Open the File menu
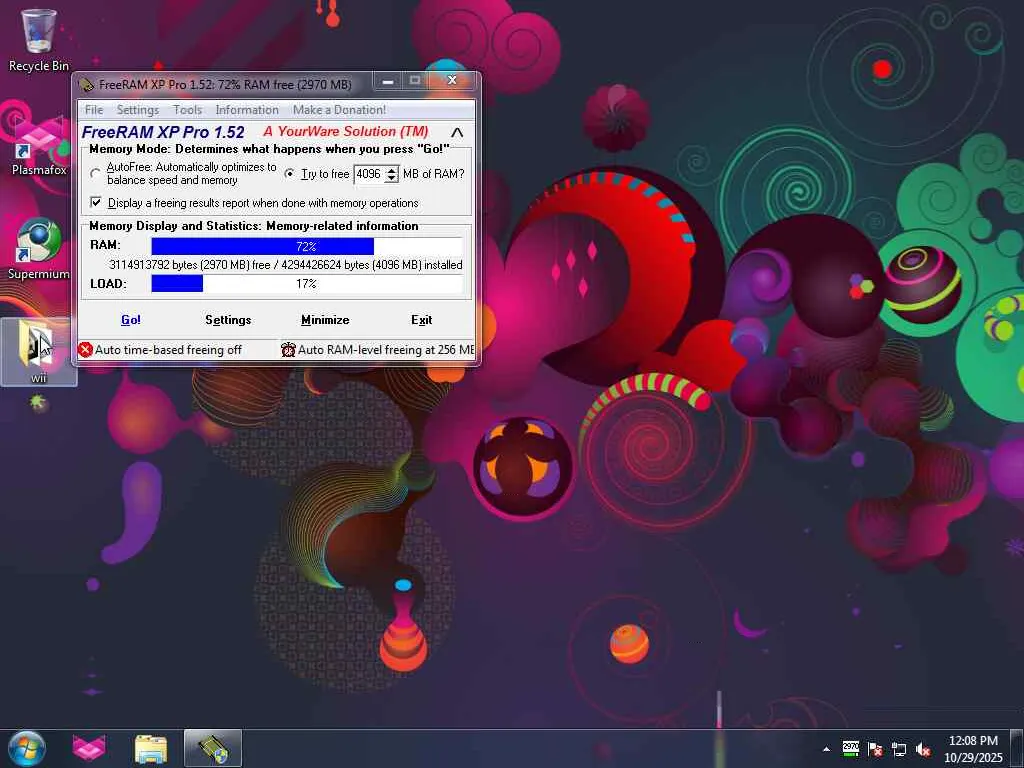 tap(94, 110)
